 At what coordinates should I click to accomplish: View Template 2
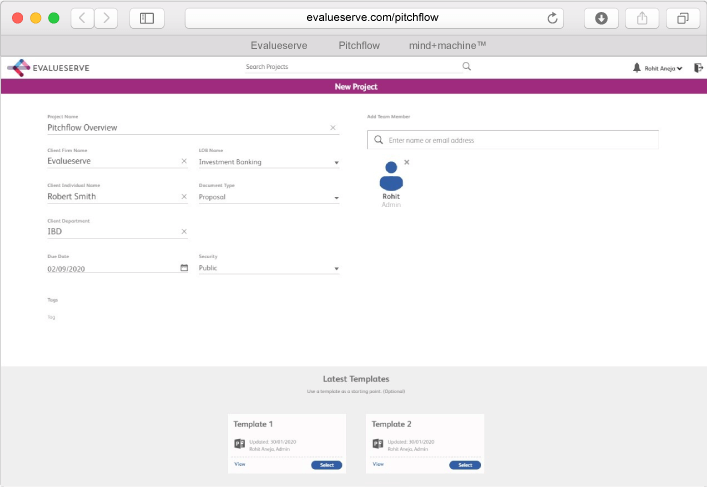(x=378, y=464)
